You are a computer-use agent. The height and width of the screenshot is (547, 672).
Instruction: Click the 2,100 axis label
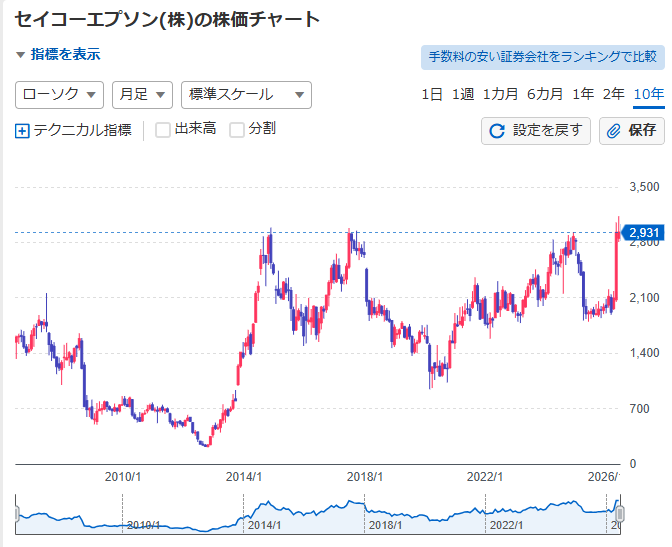[644, 298]
